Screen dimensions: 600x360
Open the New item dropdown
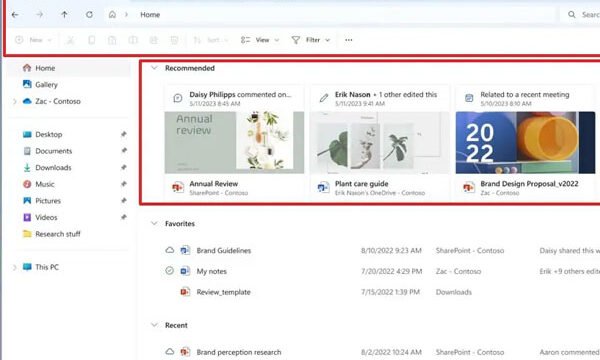(x=33, y=40)
